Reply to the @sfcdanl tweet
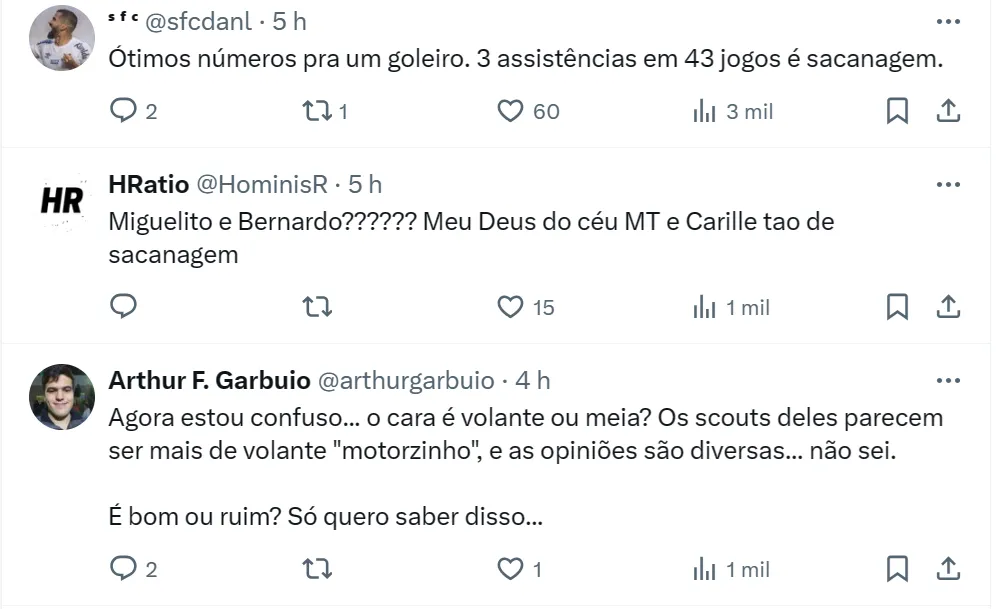 coord(123,111)
